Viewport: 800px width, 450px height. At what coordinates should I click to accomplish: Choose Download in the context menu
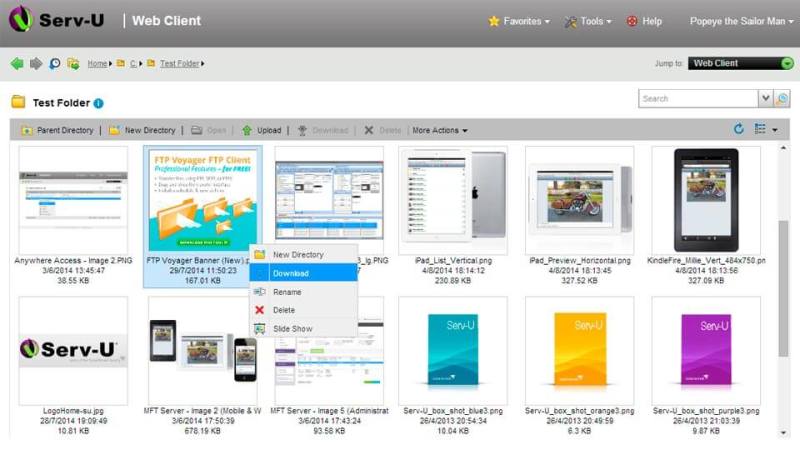[304, 273]
